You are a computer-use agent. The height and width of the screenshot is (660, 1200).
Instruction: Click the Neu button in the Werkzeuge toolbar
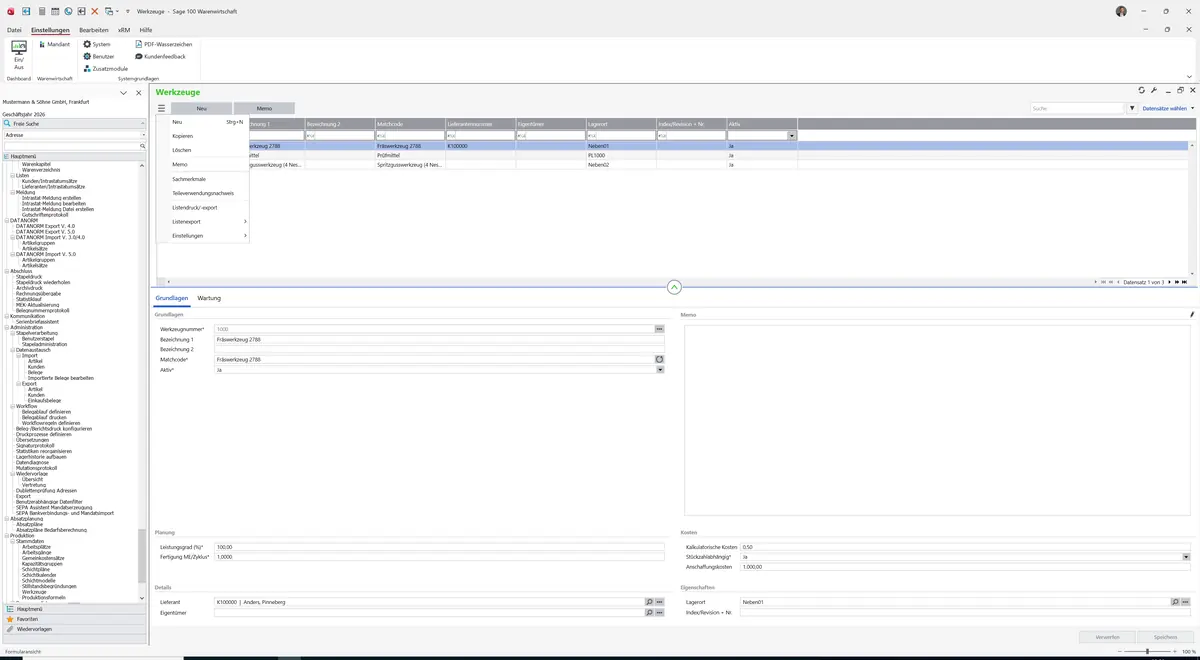click(201, 108)
